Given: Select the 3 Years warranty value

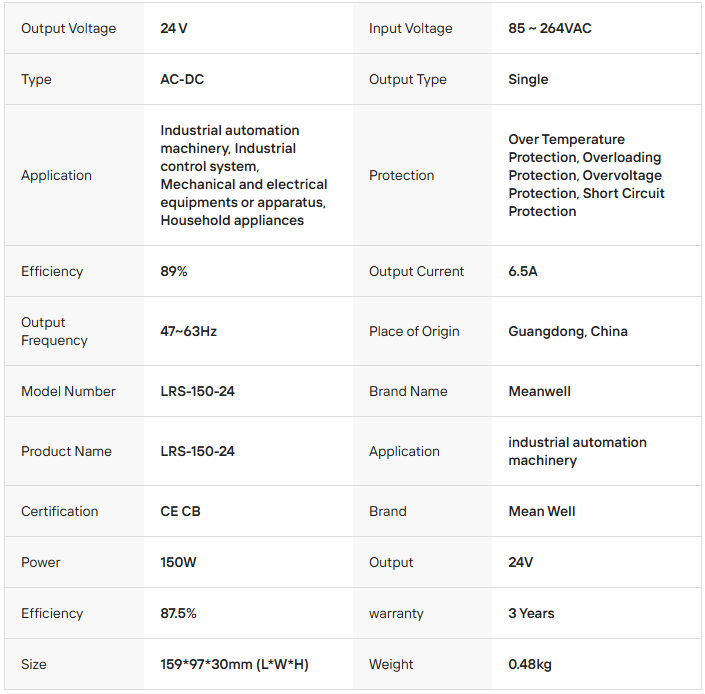Looking at the screenshot, I should click(531, 613).
